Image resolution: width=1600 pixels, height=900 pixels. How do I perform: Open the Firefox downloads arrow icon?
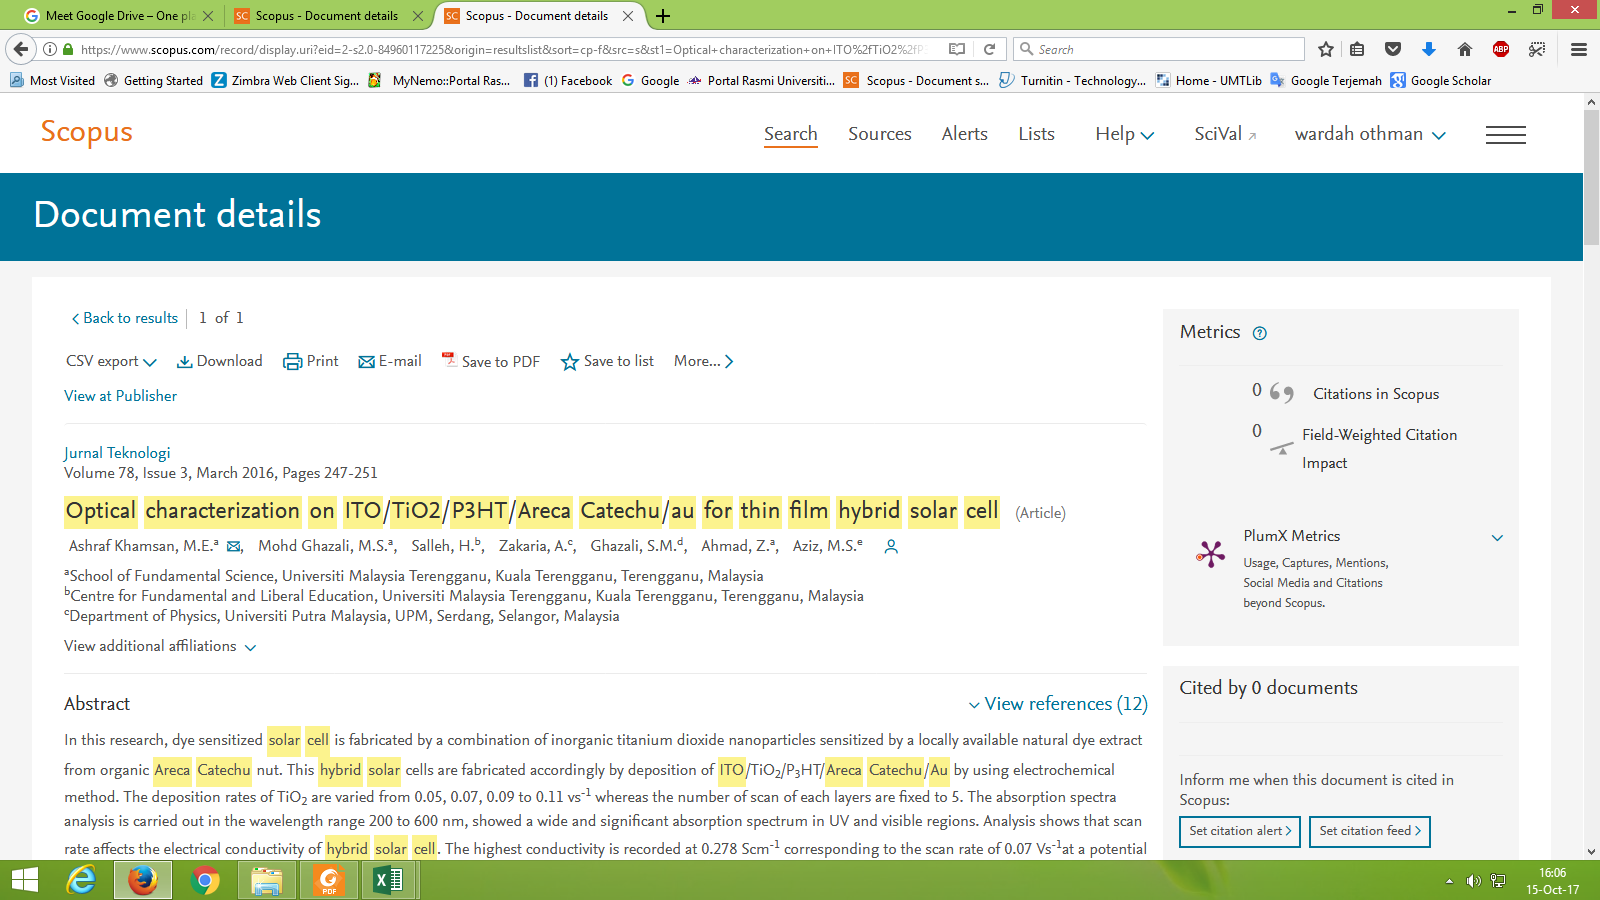[1428, 49]
